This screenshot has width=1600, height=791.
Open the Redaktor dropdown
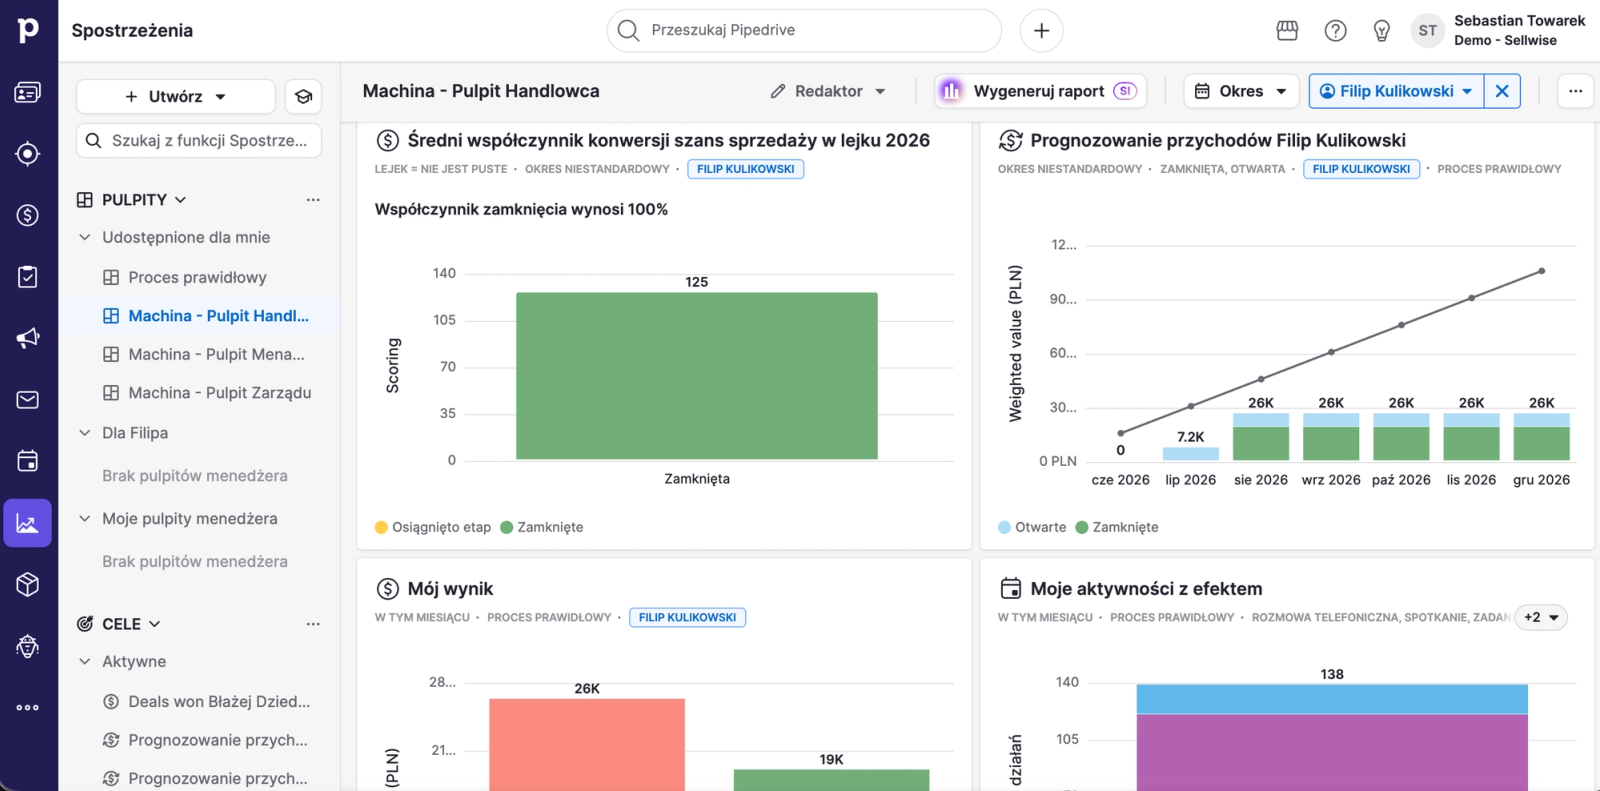[x=828, y=91]
